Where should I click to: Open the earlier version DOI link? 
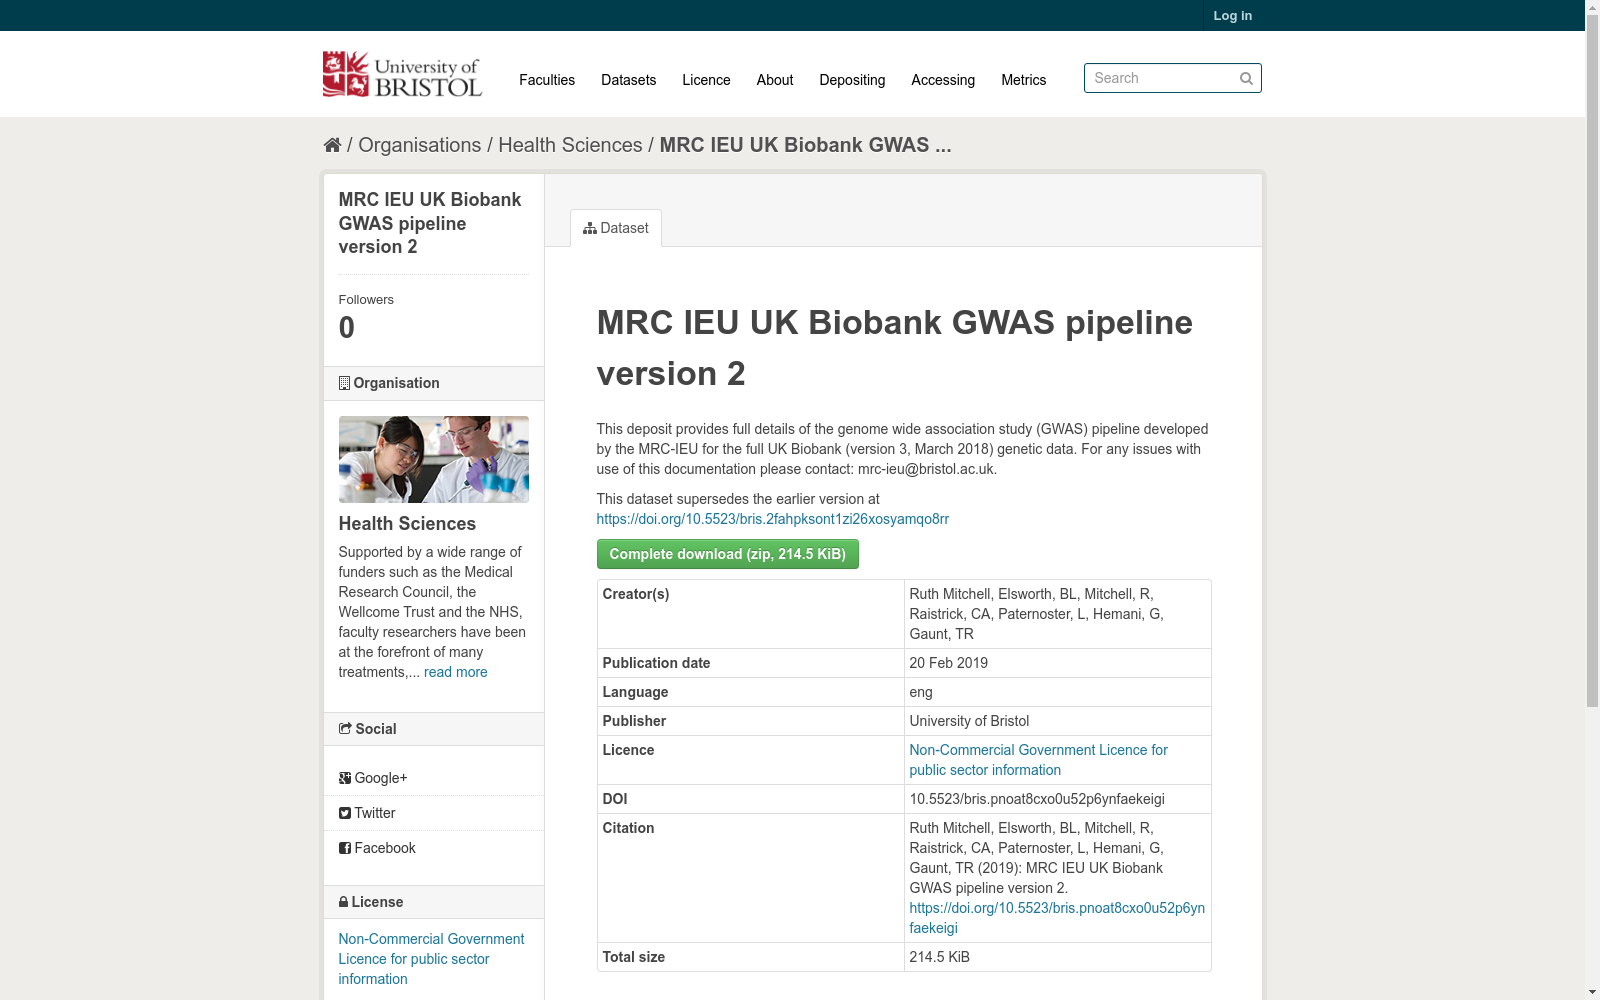[772, 519]
